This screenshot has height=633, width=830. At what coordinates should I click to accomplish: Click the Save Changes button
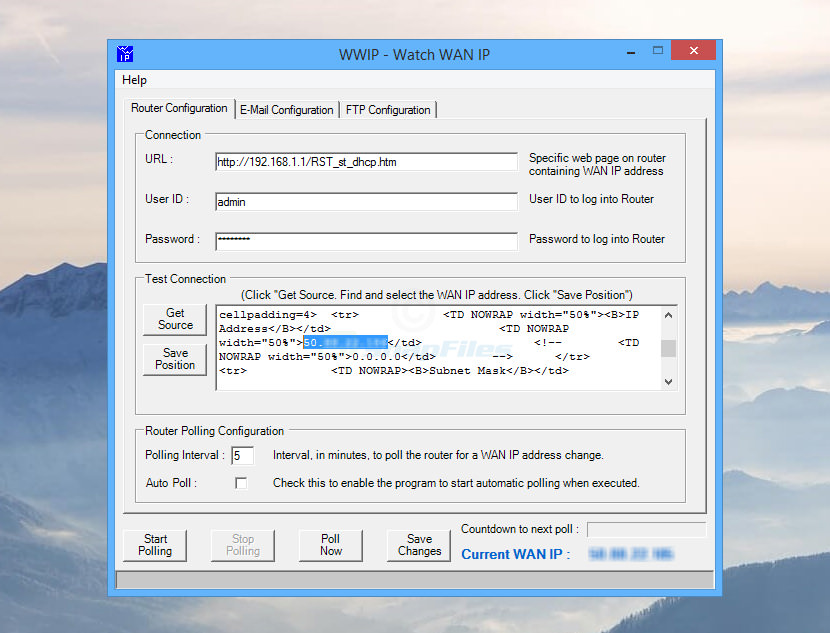point(419,545)
